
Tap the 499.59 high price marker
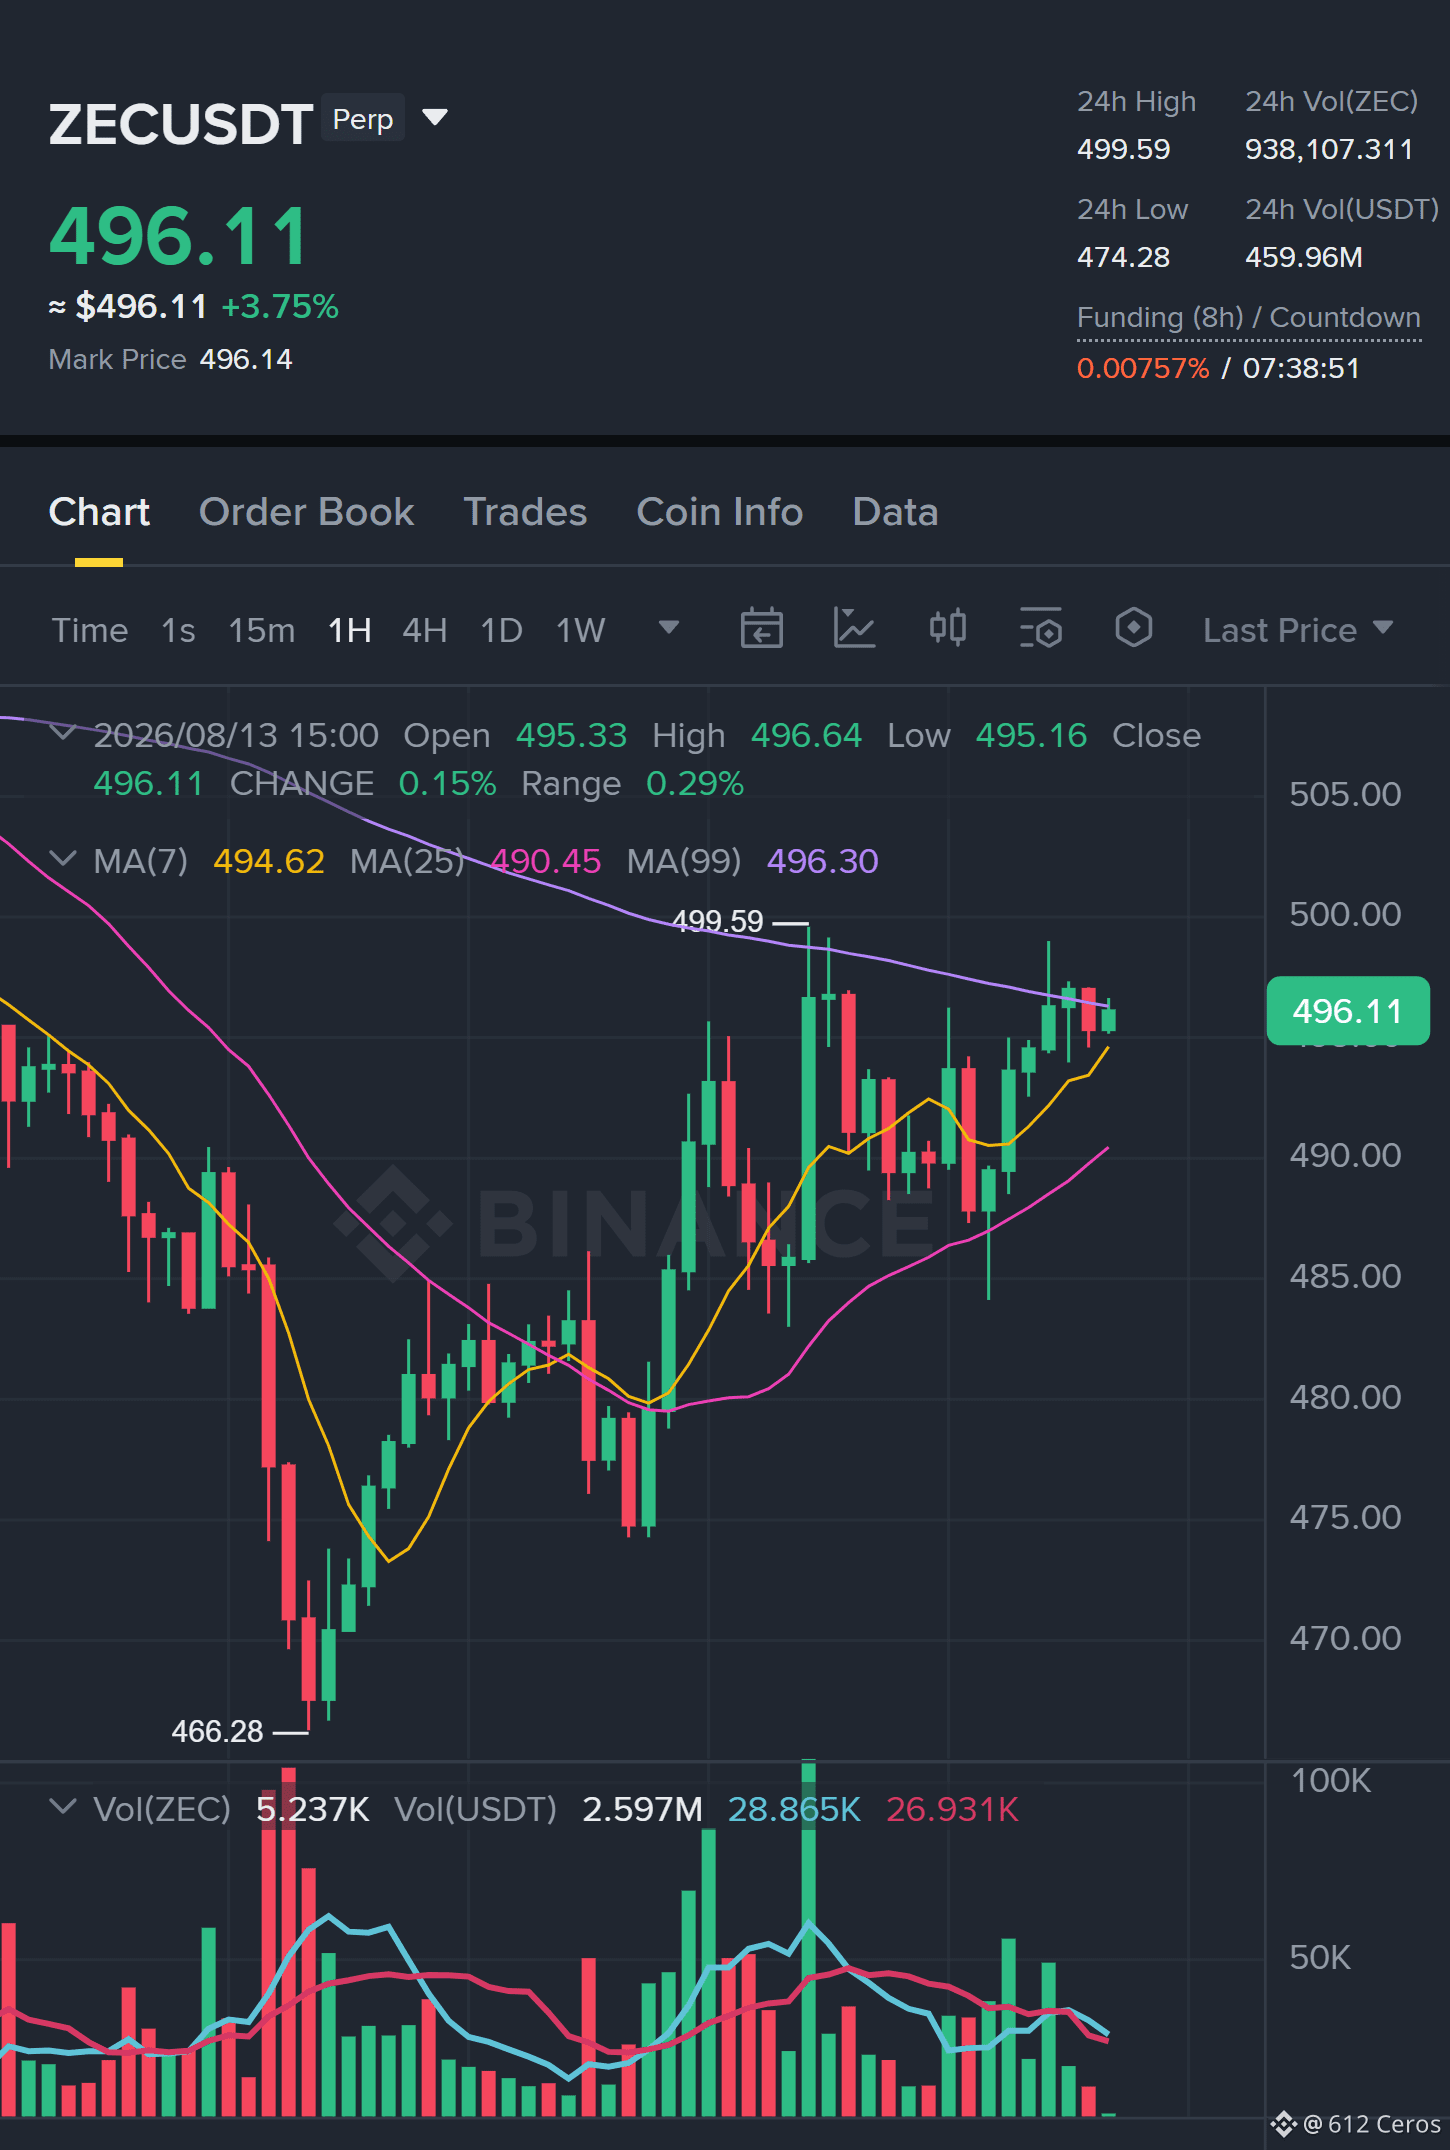click(717, 921)
